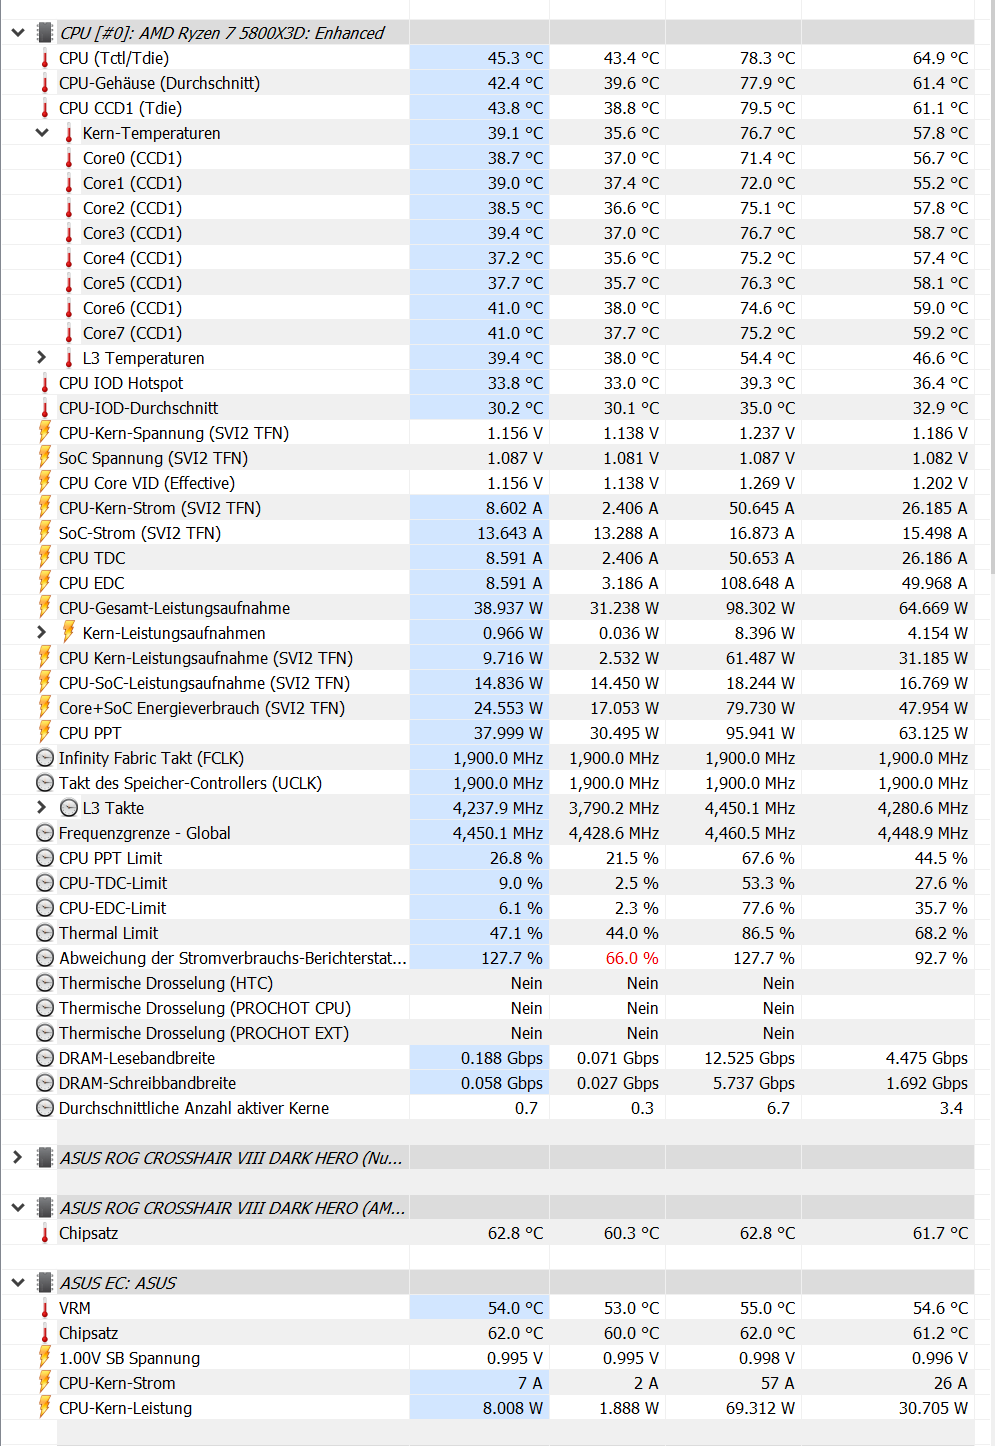The width and height of the screenshot is (995, 1446).
Task: Select the CPU Core VID (Effective) row
Action: (x=487, y=483)
